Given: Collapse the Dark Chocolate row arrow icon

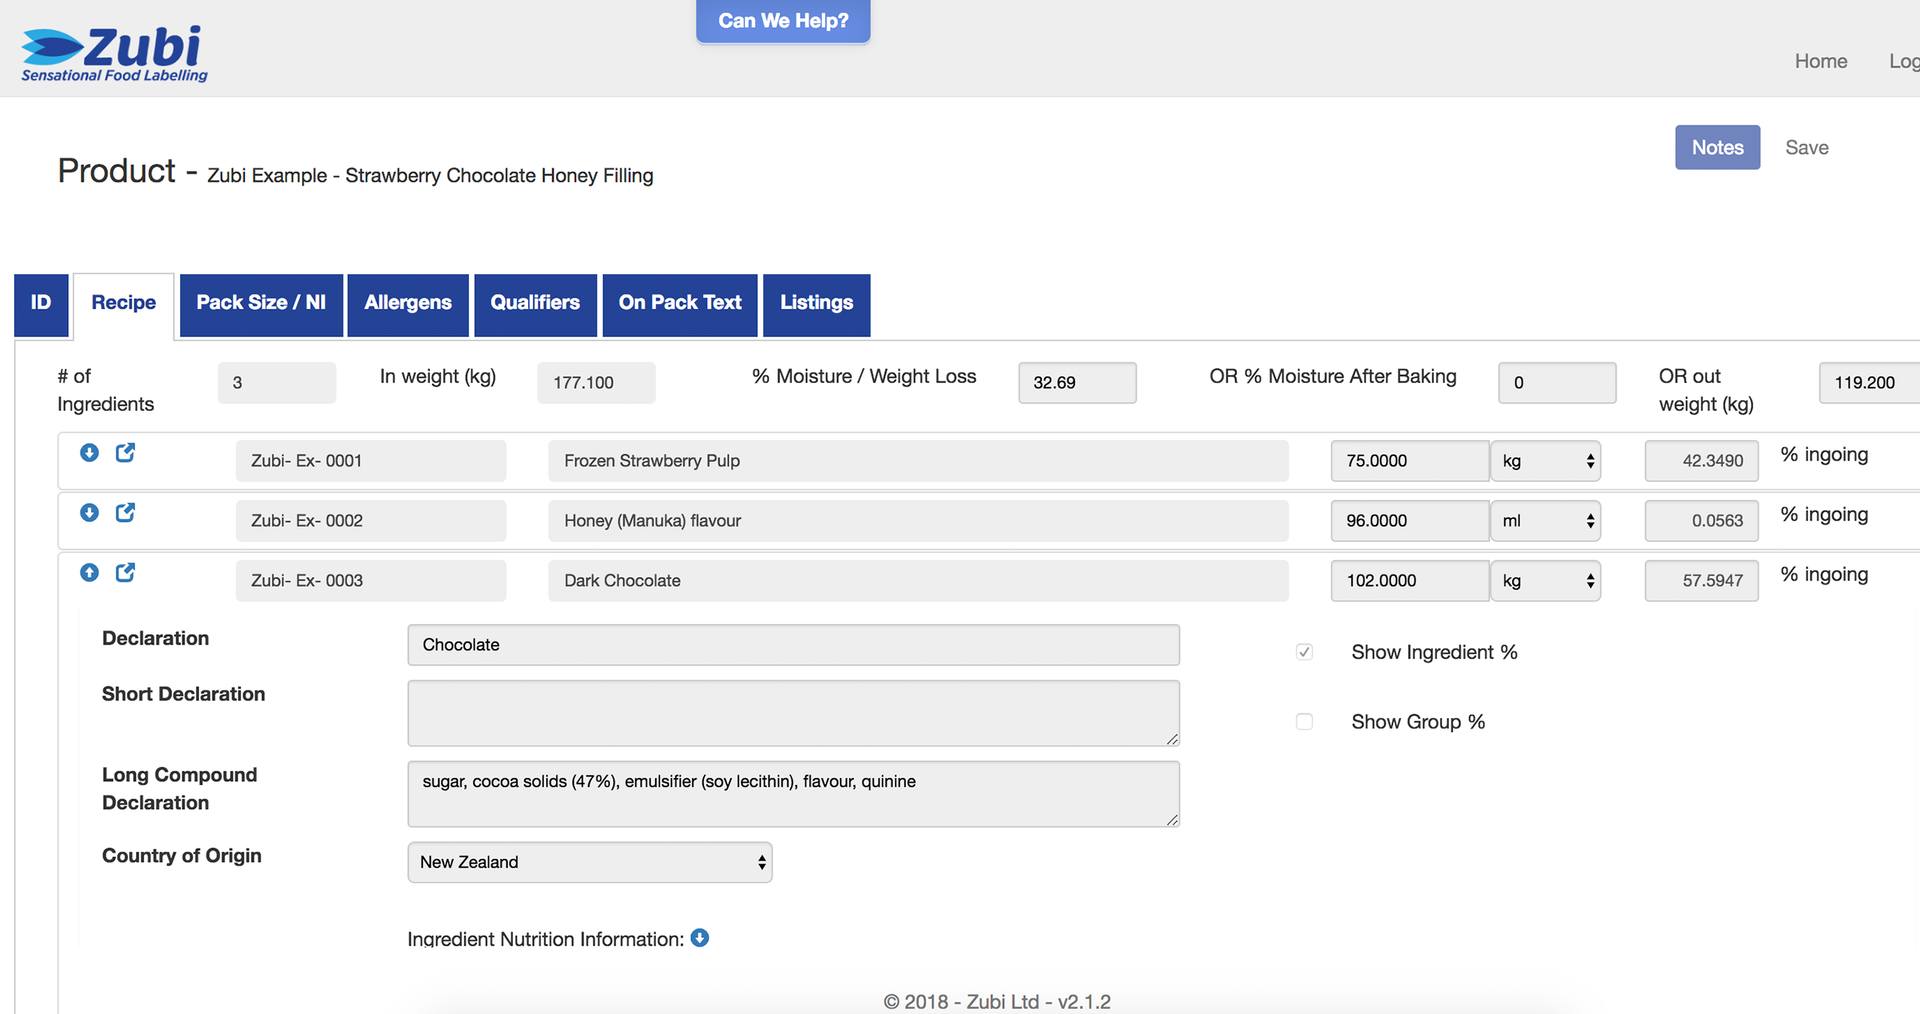Looking at the screenshot, I should point(89,573).
